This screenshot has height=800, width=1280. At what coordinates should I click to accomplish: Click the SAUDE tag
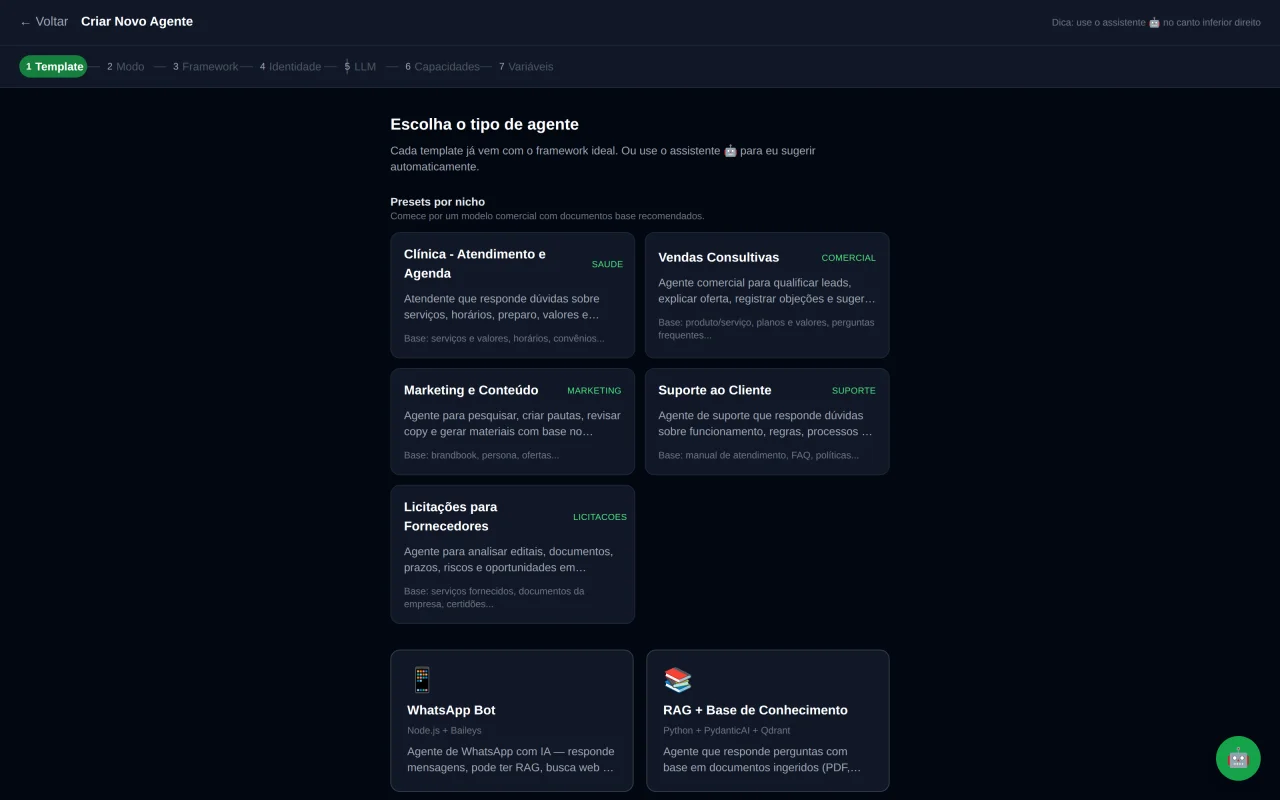click(607, 264)
